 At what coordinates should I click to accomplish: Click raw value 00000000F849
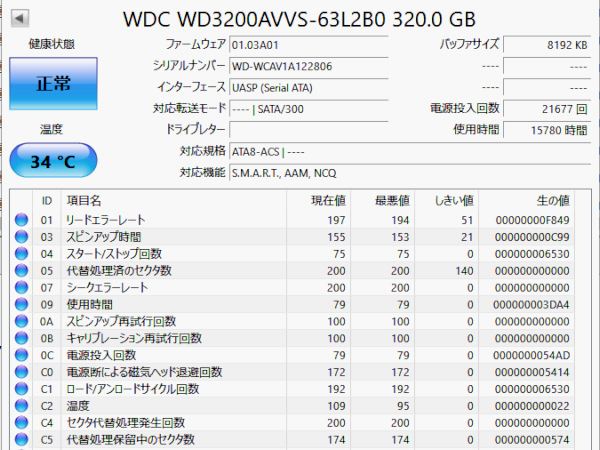[x=532, y=220]
